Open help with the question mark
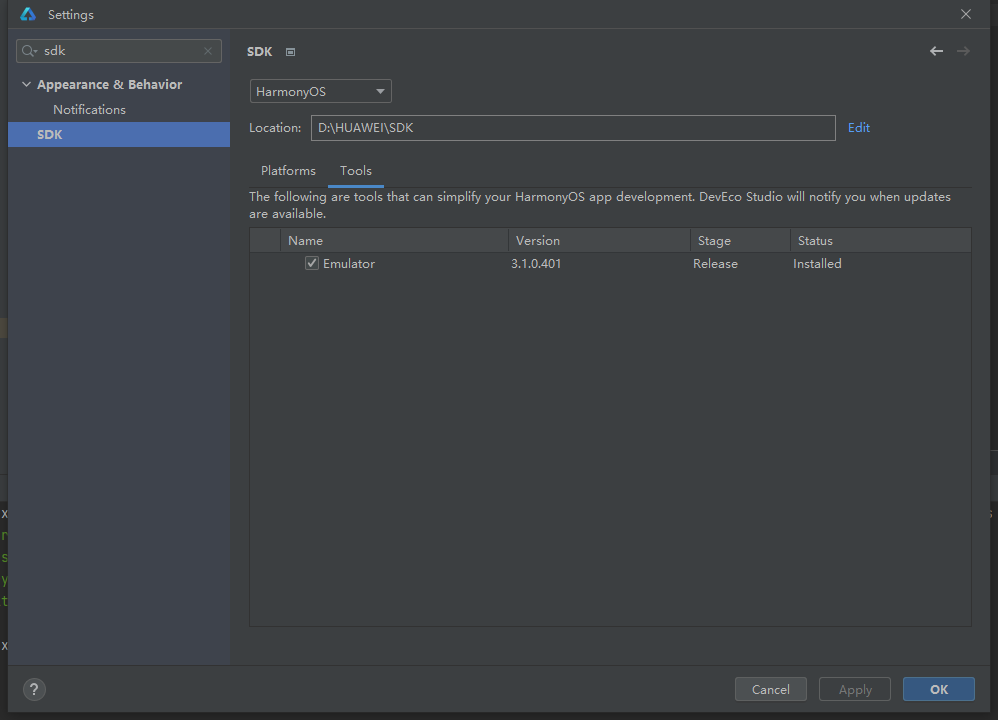This screenshot has height=720, width=998. pos(34,689)
